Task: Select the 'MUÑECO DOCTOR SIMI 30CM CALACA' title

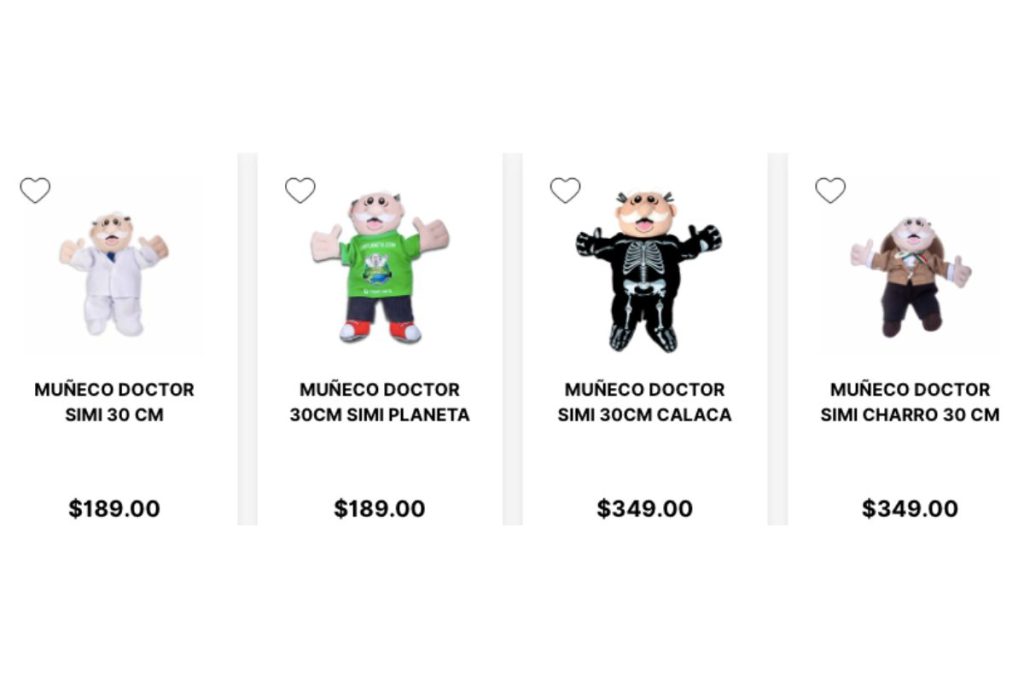Action: pyautogui.click(x=645, y=402)
